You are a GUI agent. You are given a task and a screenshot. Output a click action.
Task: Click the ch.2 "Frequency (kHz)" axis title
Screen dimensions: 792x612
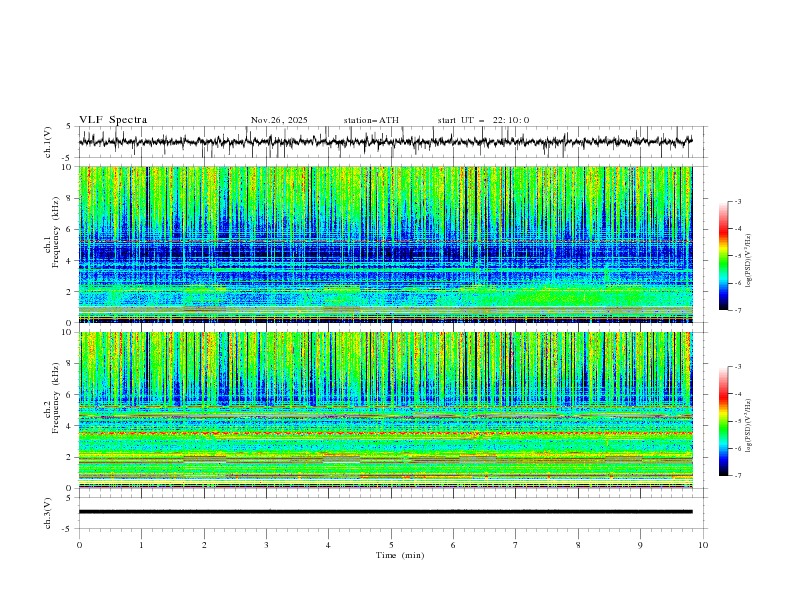pyautogui.click(x=56, y=397)
